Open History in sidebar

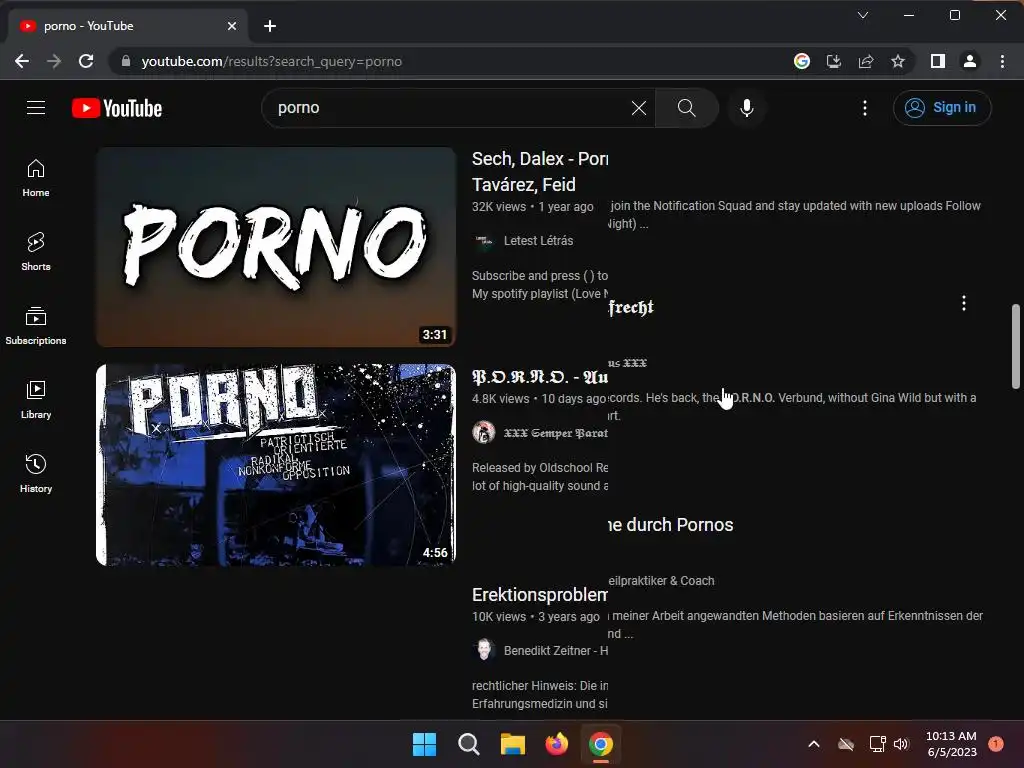point(36,473)
